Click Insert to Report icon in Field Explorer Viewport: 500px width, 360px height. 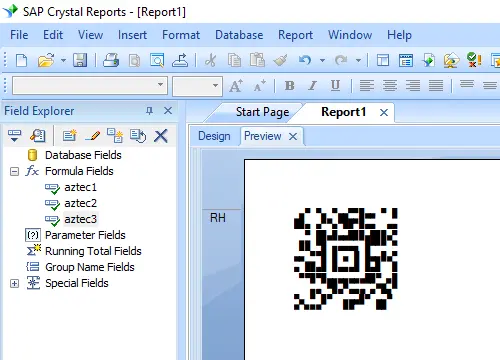(x=14, y=136)
